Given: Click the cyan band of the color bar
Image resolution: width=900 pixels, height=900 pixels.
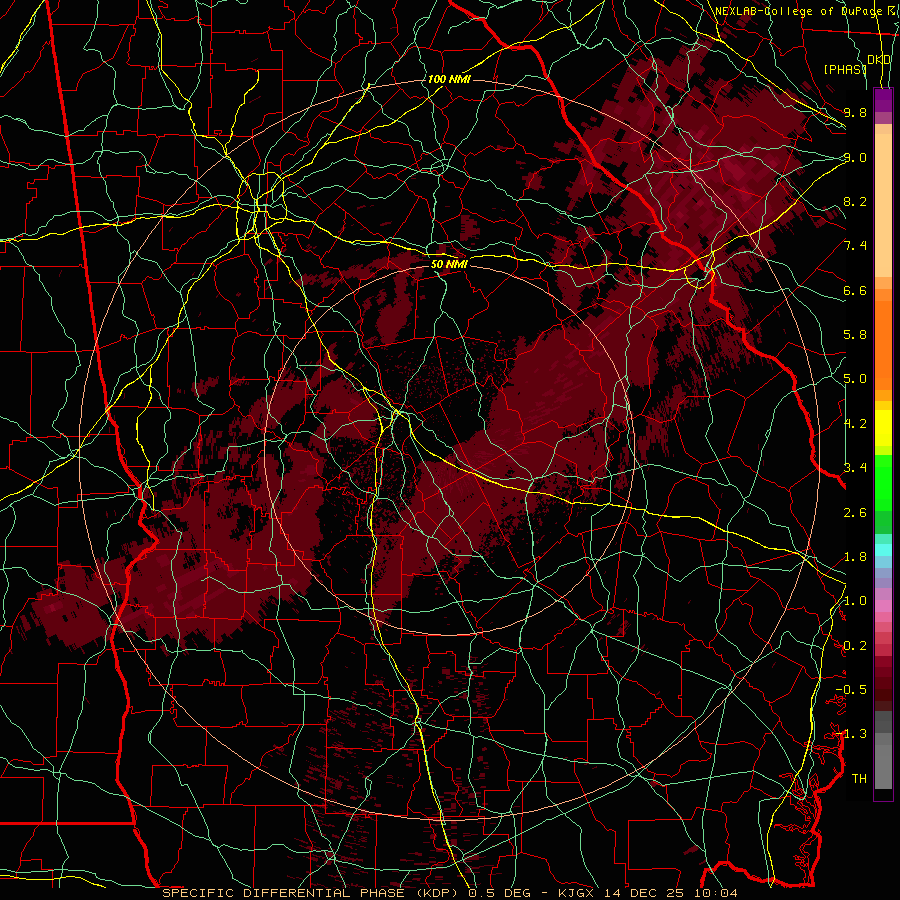Looking at the screenshot, I should pyautogui.click(x=883, y=549).
